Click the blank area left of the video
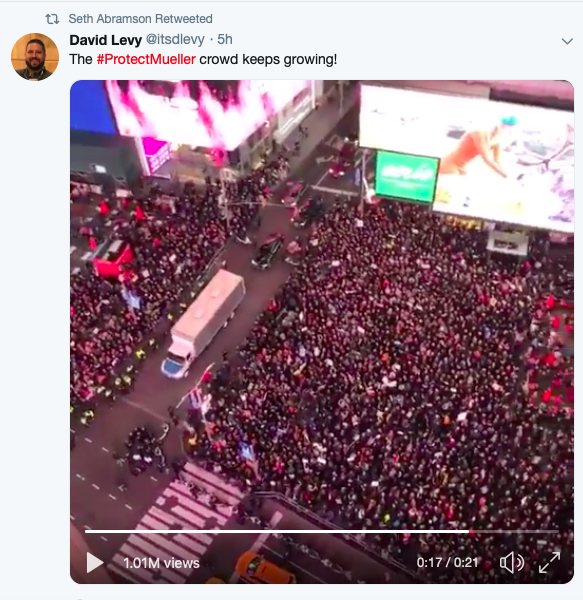Image resolution: width=583 pixels, height=600 pixels. tap(35, 329)
